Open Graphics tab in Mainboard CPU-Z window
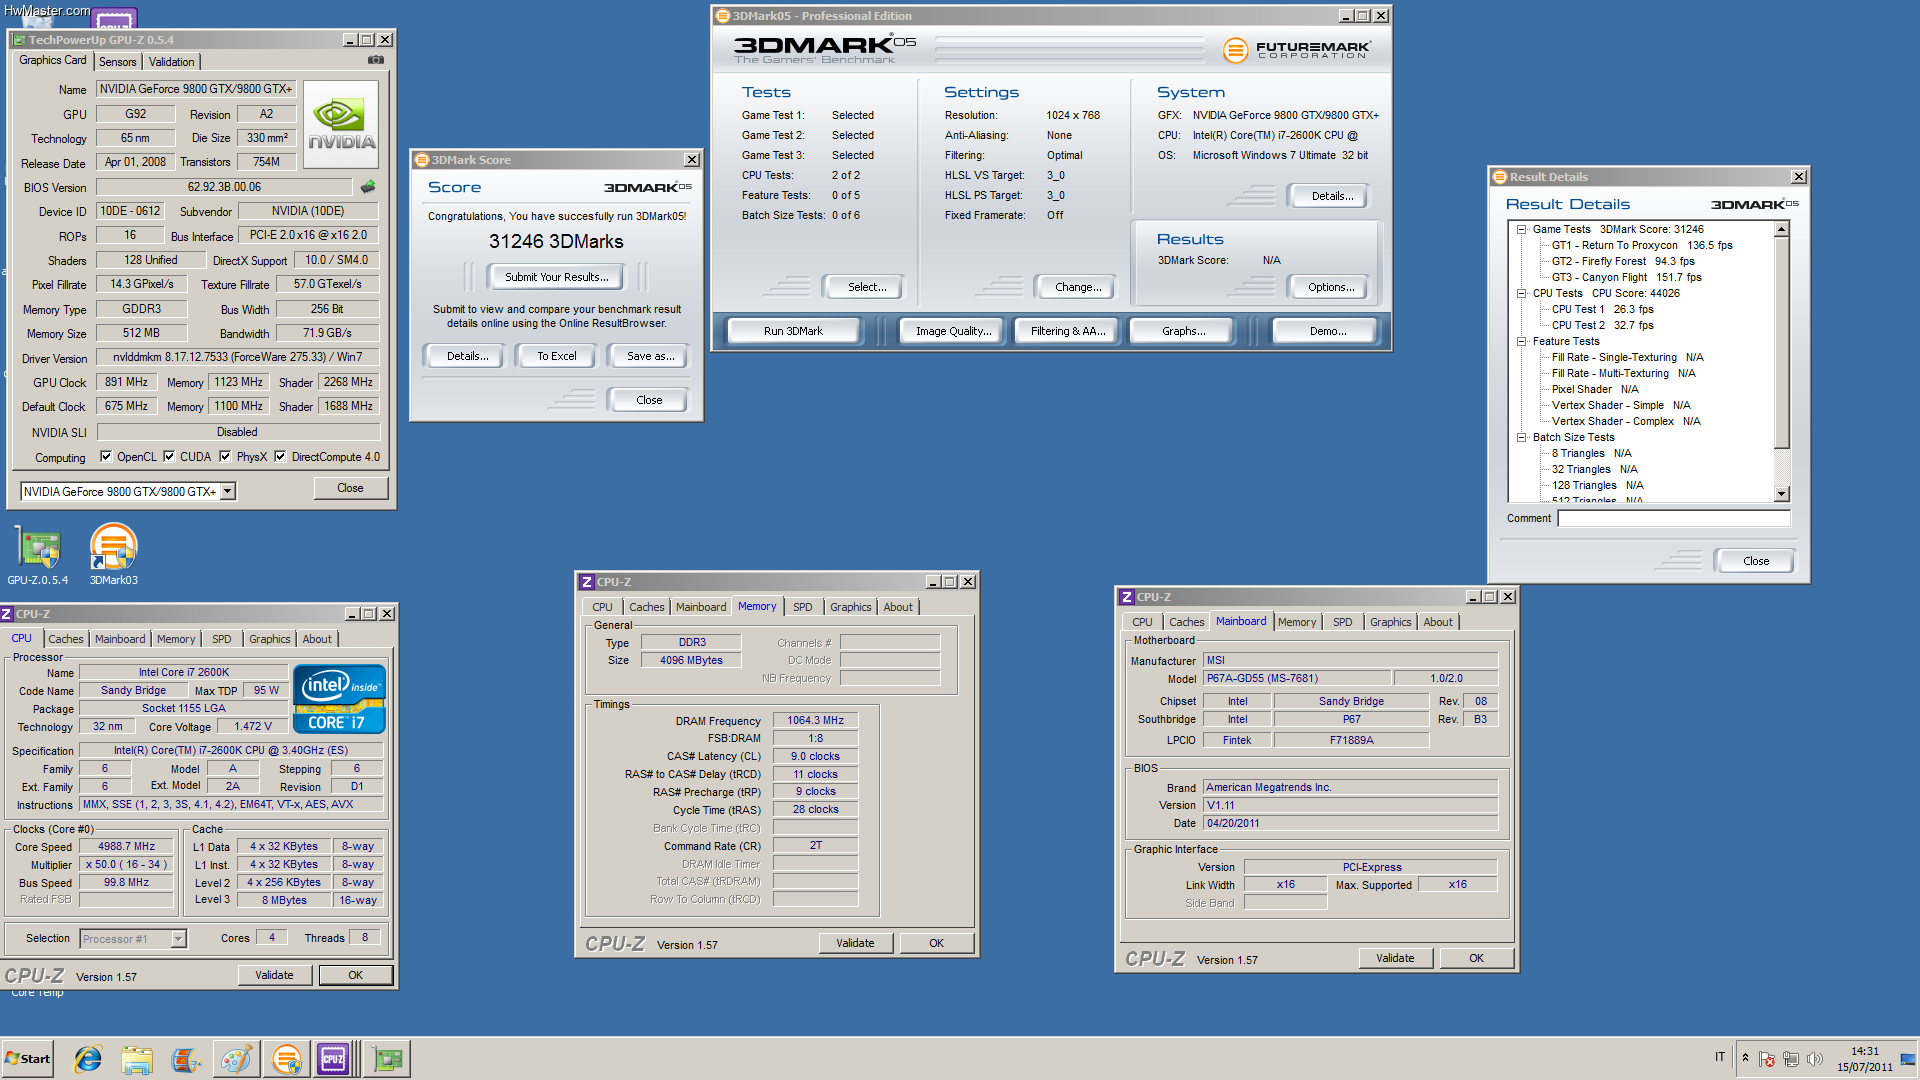 [x=1390, y=622]
